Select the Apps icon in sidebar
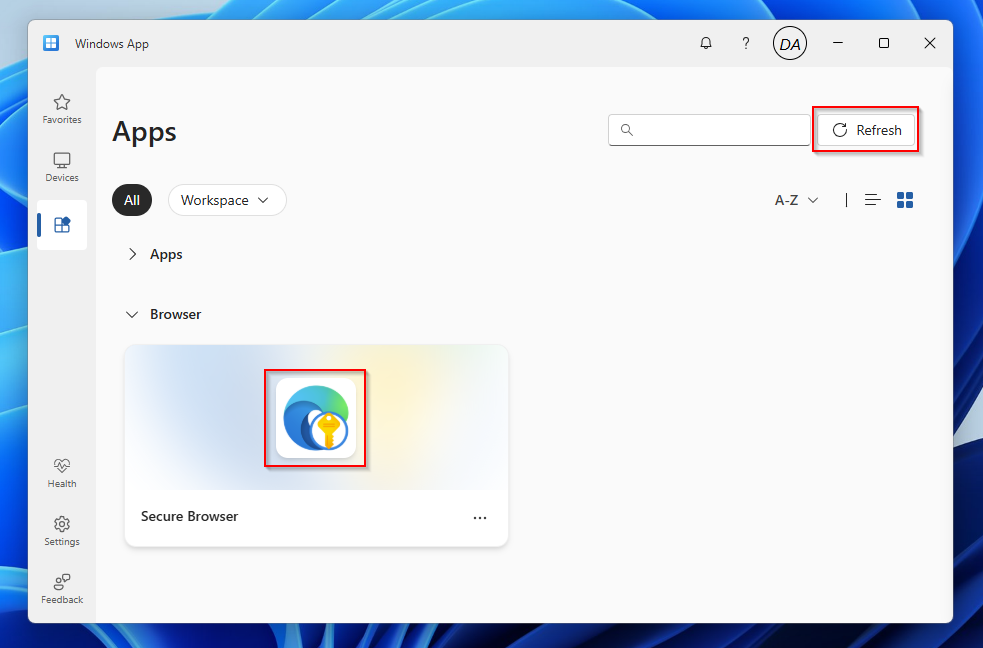Image resolution: width=983 pixels, height=648 pixels. click(x=62, y=225)
